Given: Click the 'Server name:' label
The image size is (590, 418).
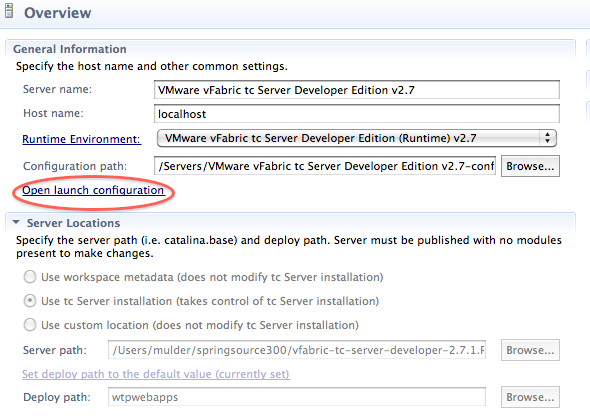Looking at the screenshot, I should click(x=57, y=90).
